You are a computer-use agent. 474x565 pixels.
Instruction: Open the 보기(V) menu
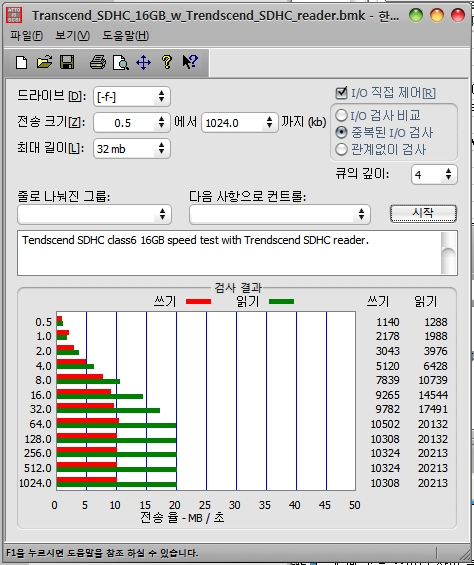pos(72,35)
